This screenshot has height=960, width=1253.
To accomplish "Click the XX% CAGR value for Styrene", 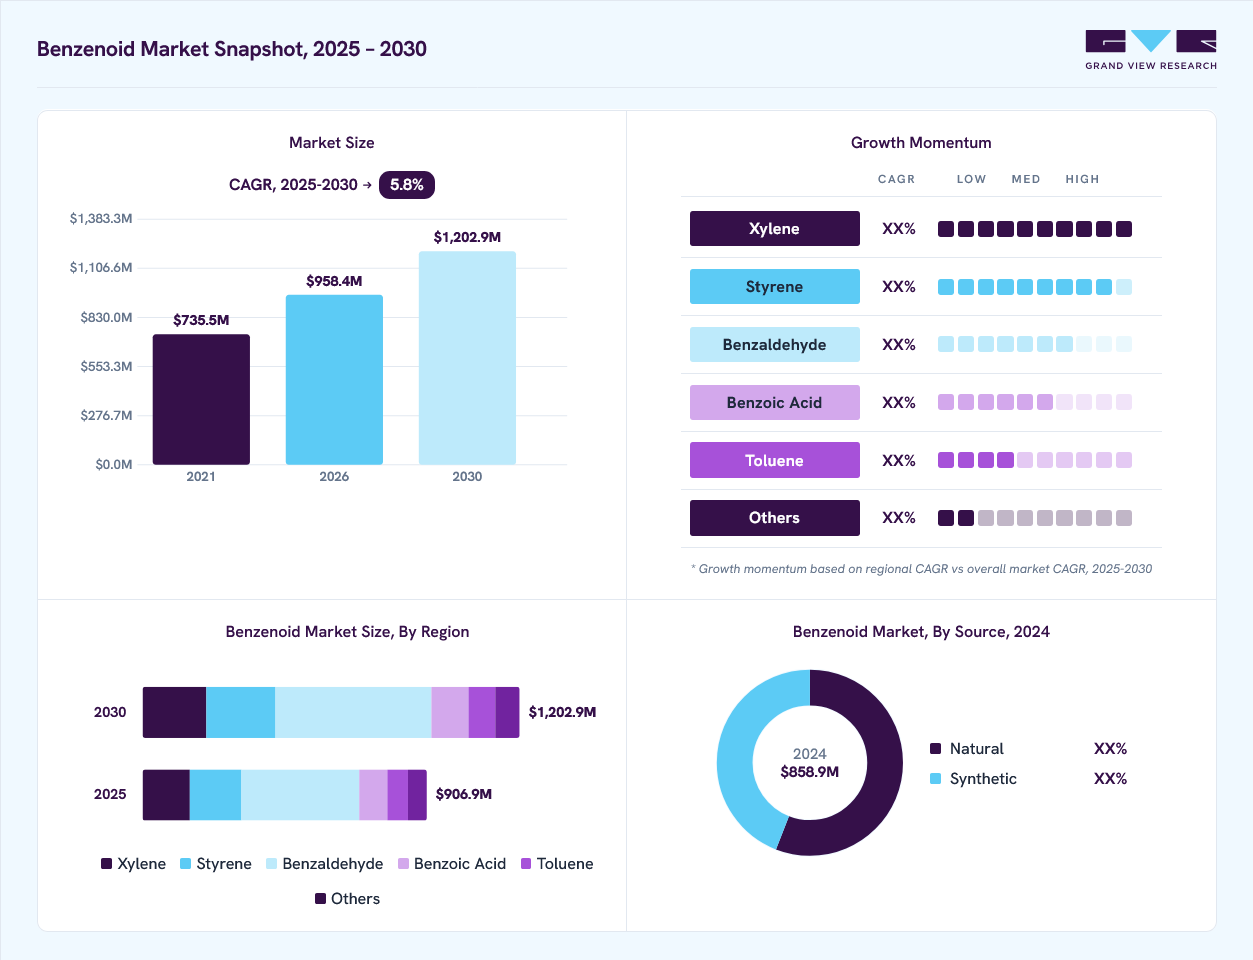I will click(x=899, y=287).
